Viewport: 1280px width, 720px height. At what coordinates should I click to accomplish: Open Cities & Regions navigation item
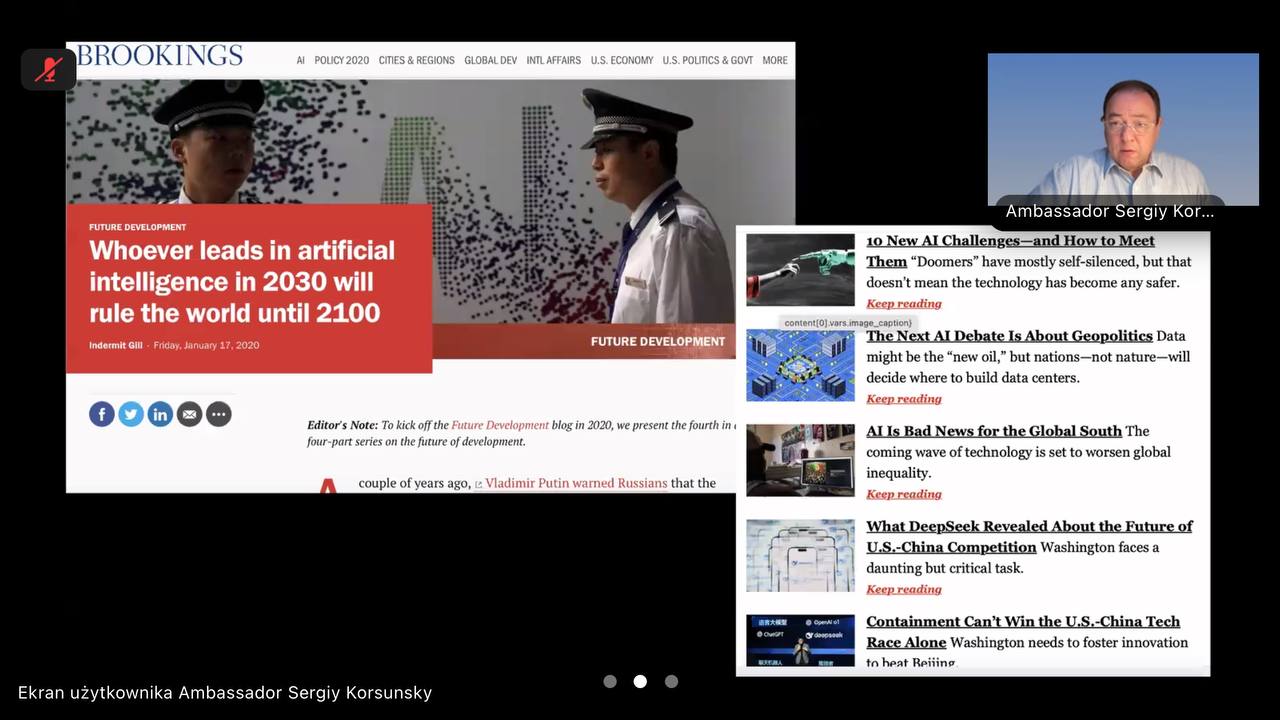[416, 60]
